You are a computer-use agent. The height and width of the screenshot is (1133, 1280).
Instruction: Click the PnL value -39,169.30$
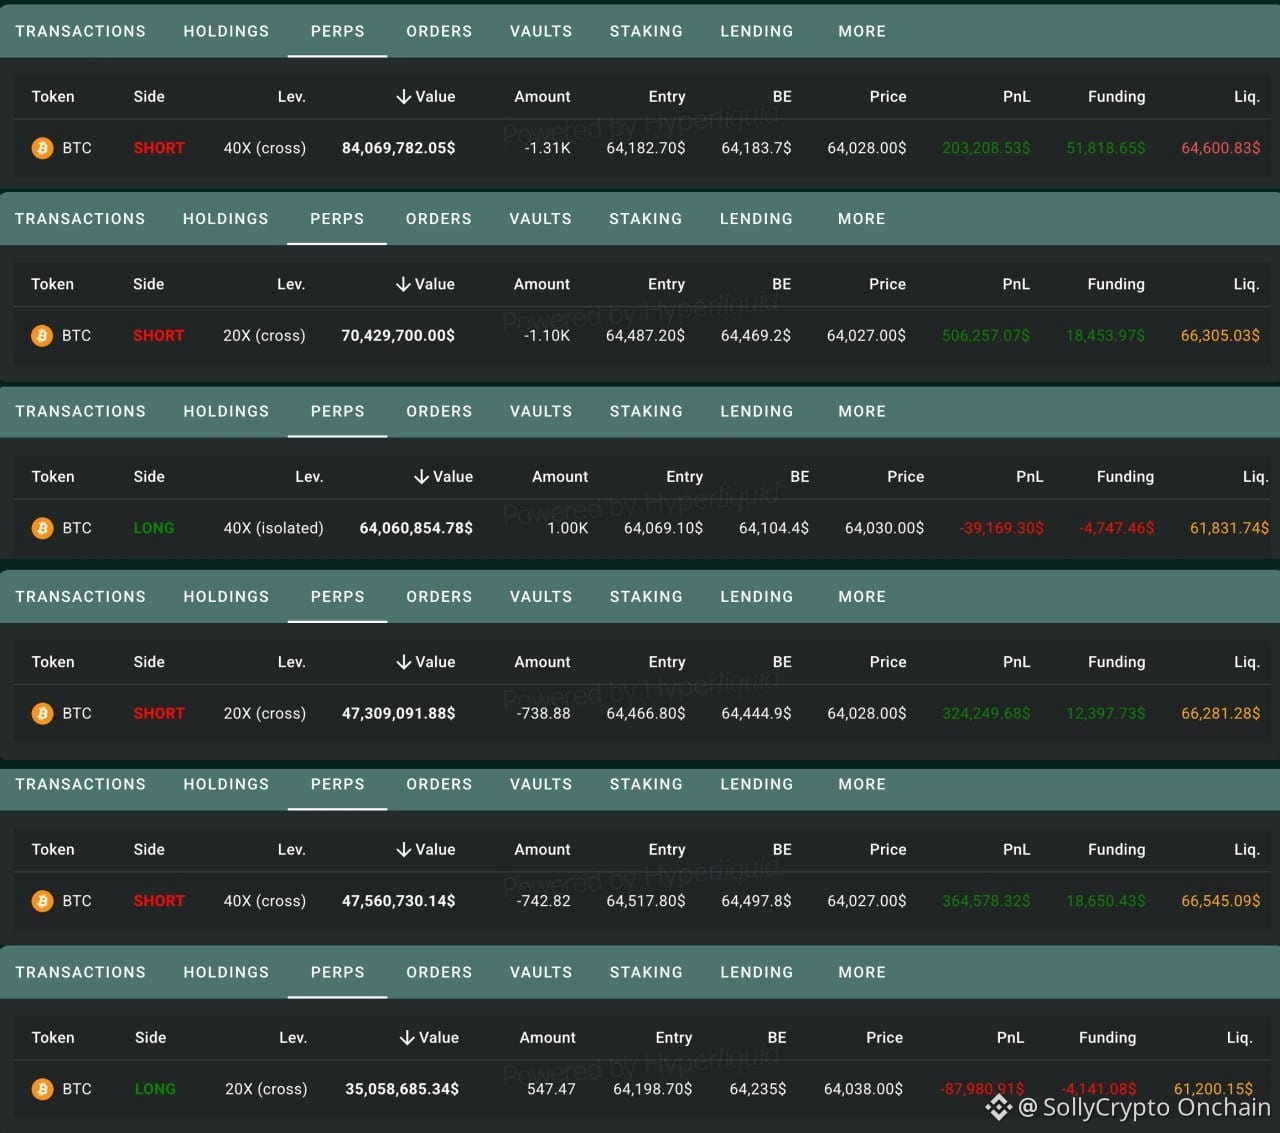pyautogui.click(x=1001, y=528)
